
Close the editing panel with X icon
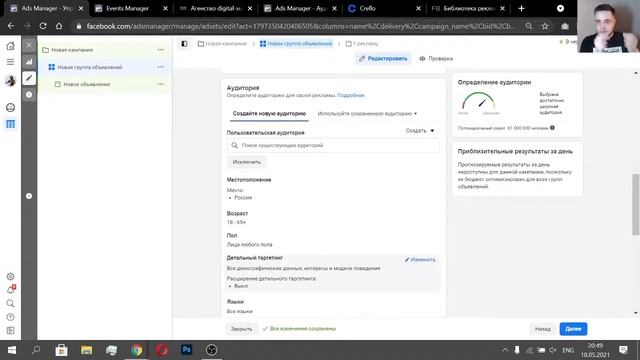coord(29,45)
